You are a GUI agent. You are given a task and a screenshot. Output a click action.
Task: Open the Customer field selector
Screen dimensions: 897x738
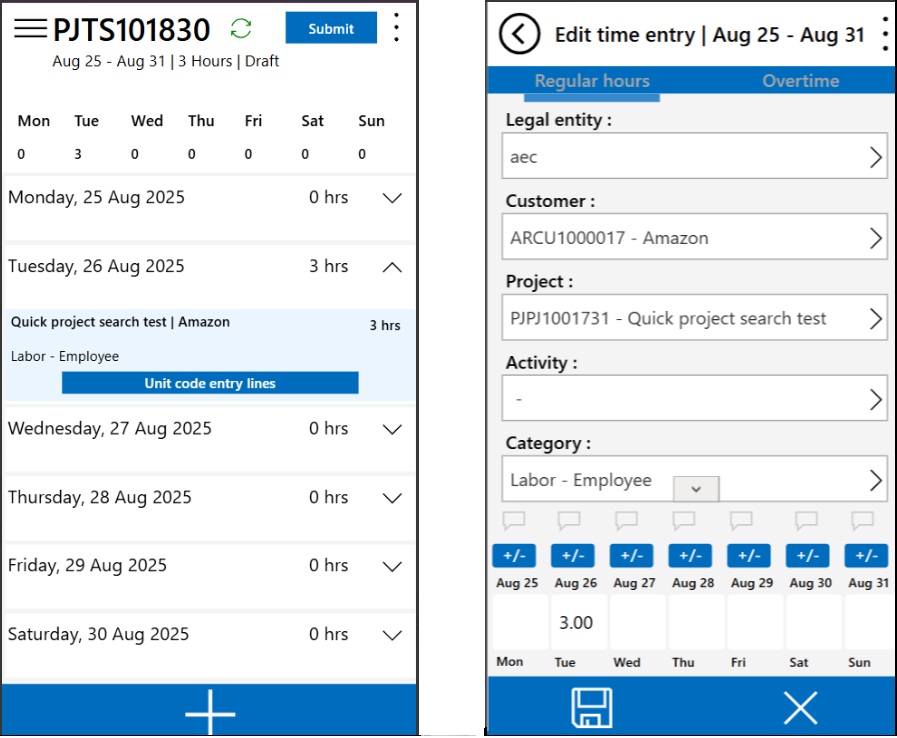click(x=695, y=238)
